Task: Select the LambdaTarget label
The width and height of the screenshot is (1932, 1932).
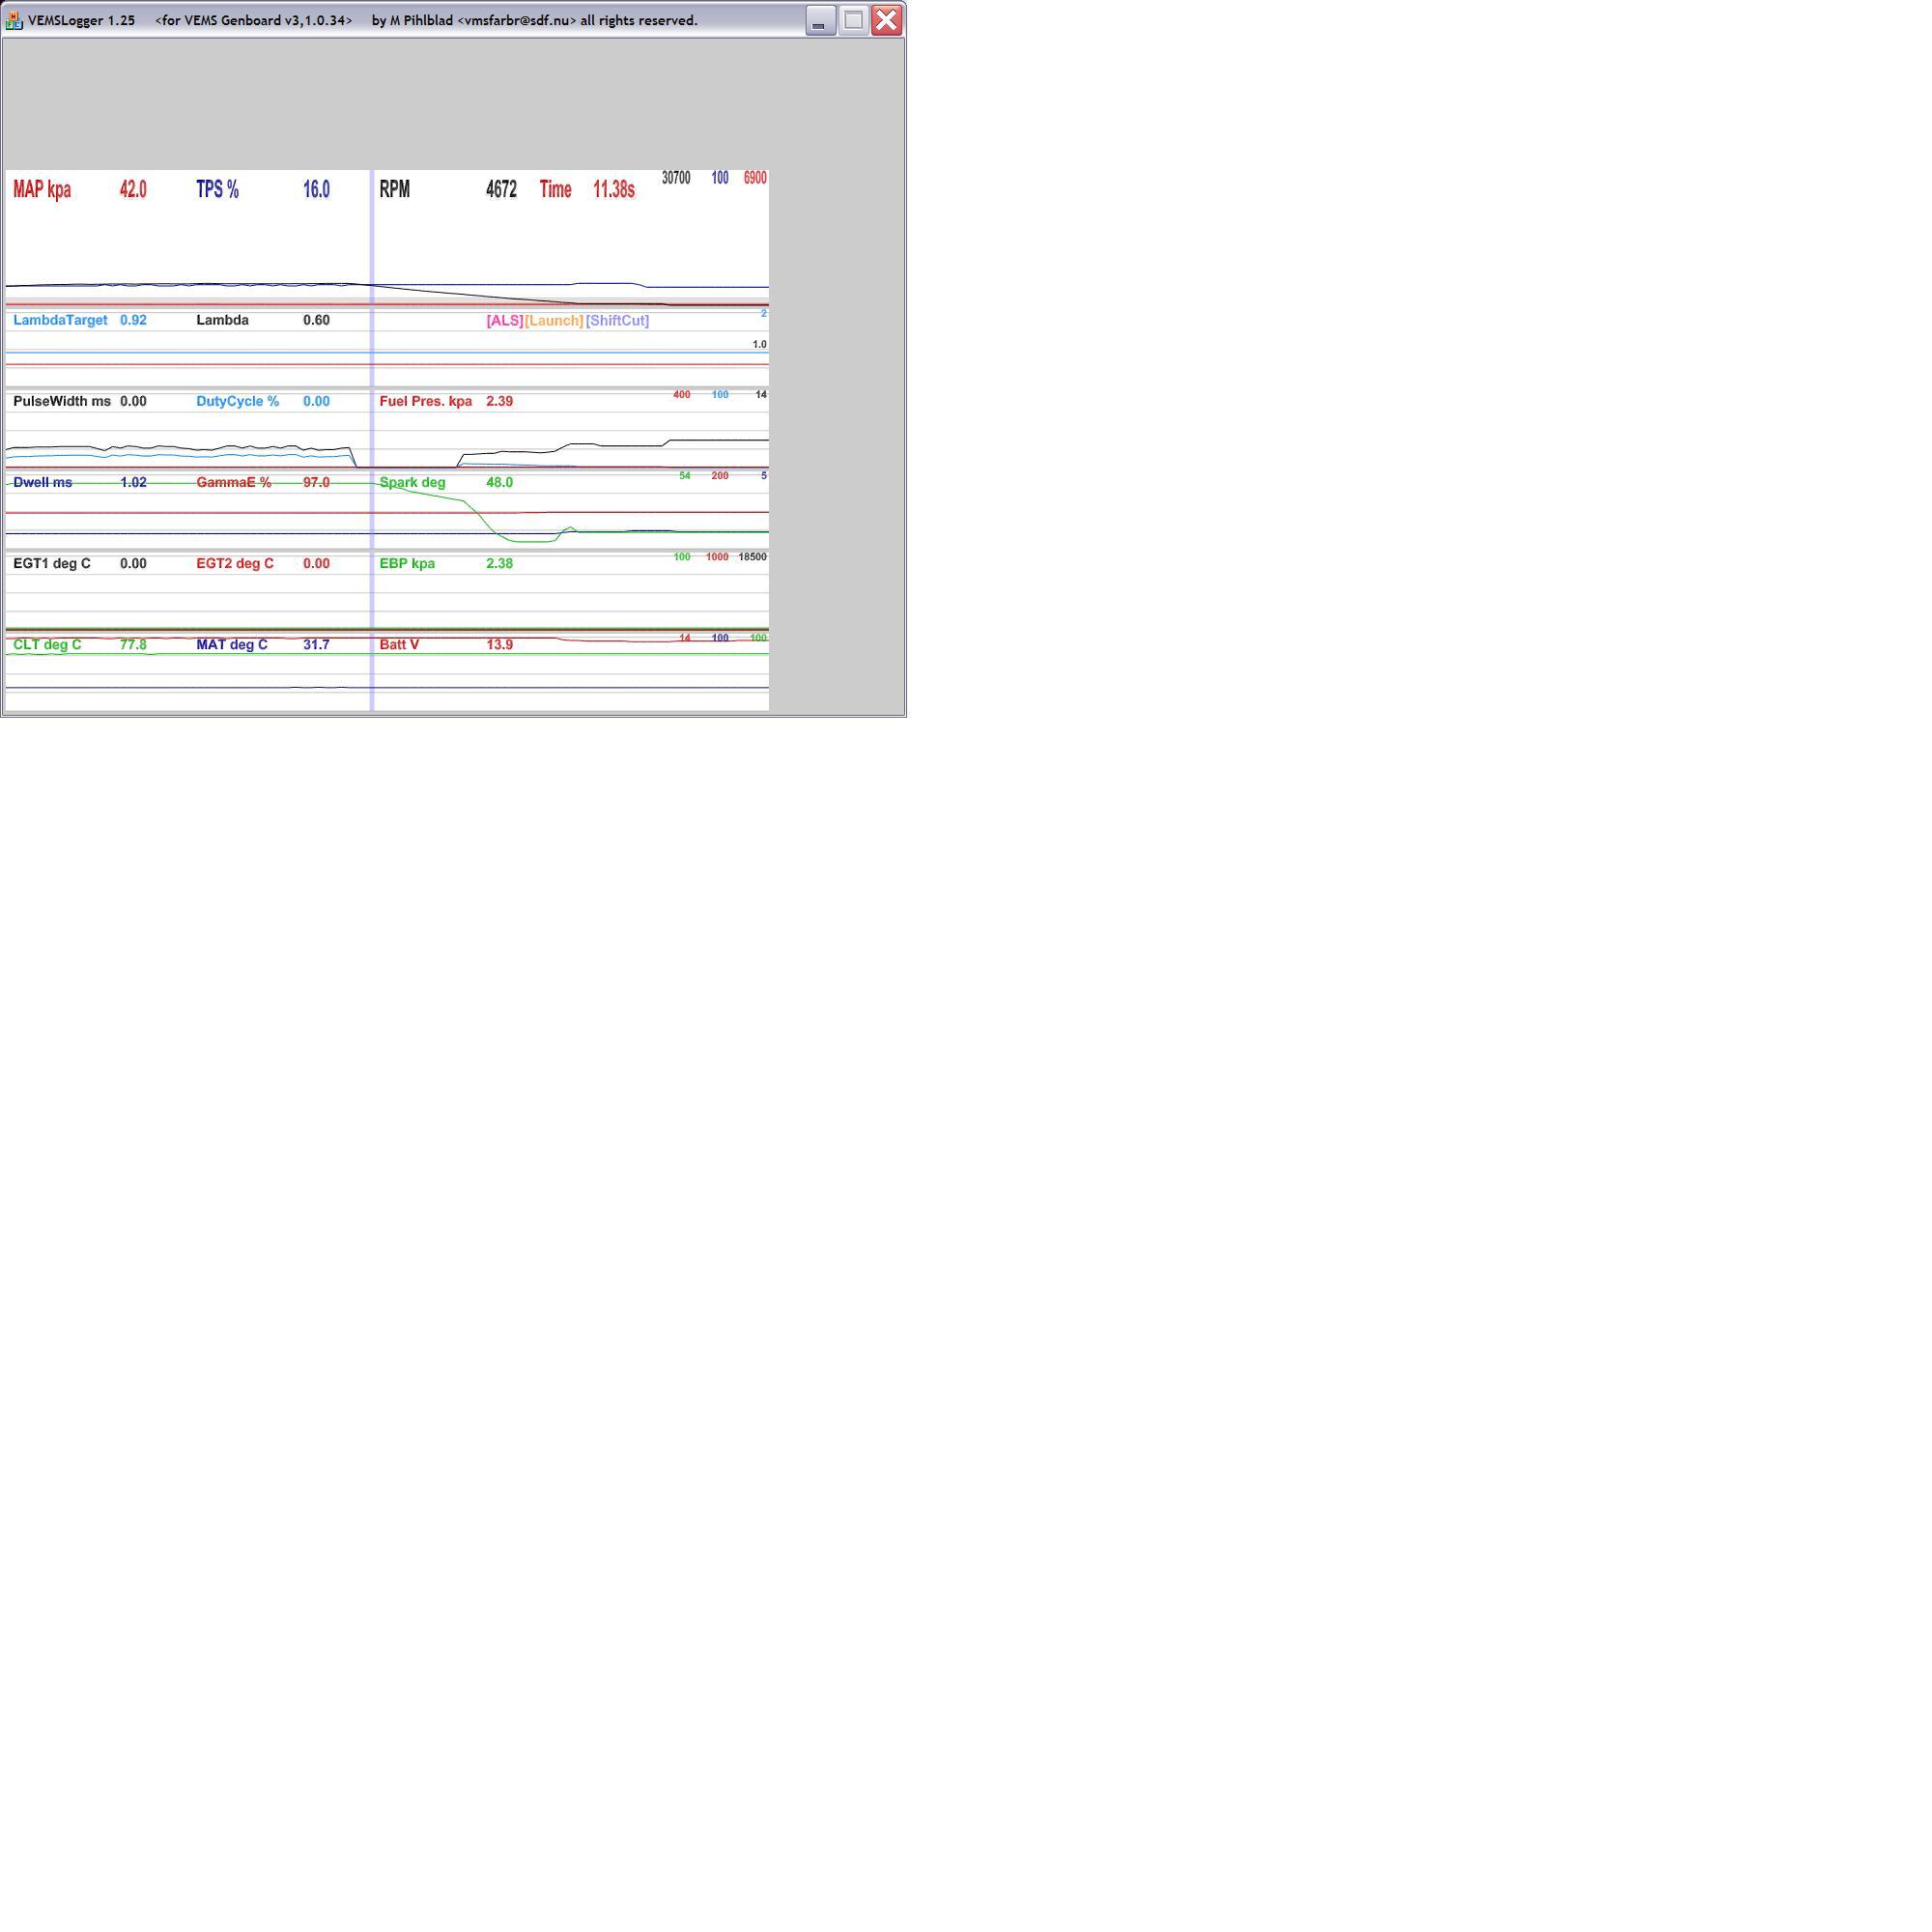Action: pos(60,321)
